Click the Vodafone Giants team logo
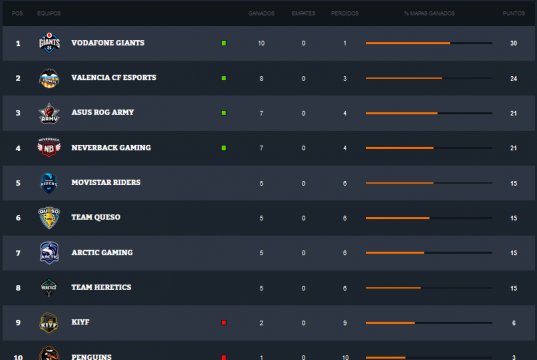 tap(49, 43)
